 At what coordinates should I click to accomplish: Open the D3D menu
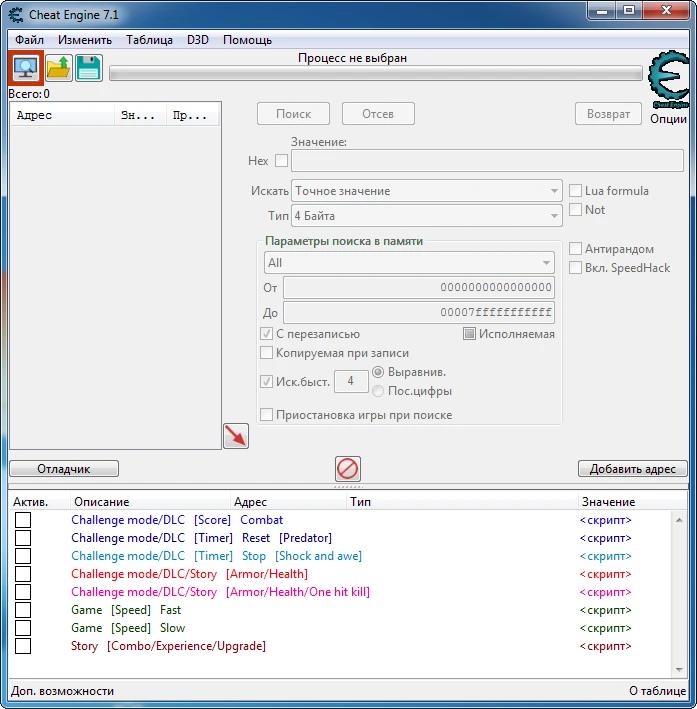point(198,40)
